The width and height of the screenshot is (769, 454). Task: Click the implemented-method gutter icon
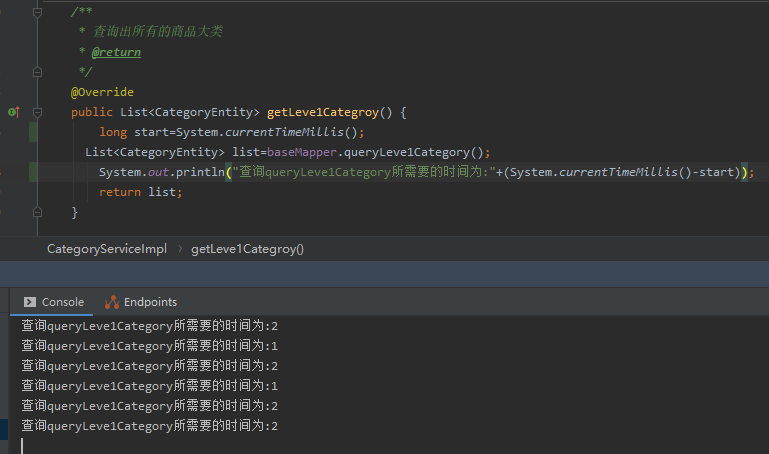point(13,112)
